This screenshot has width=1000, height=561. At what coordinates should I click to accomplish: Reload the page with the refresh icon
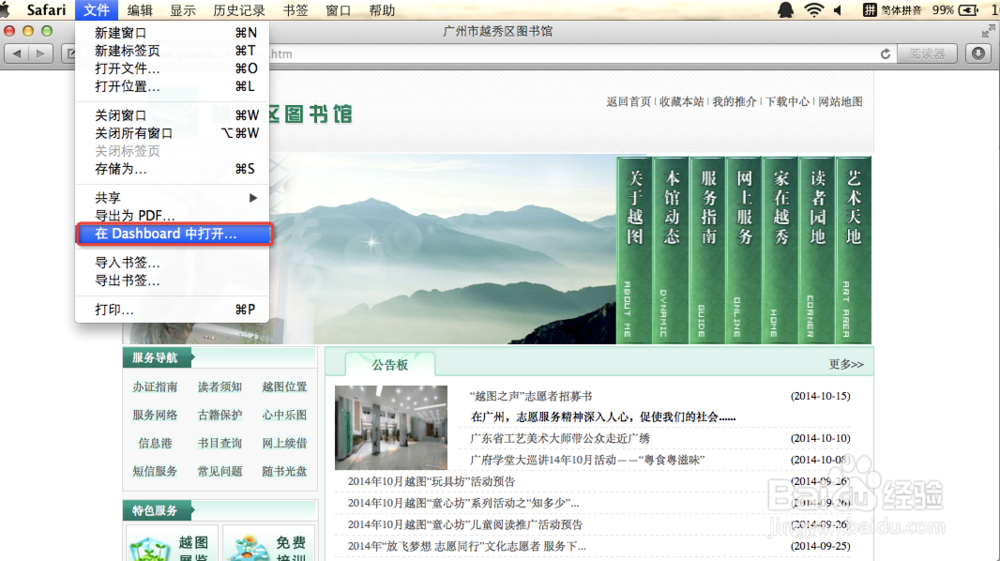point(885,54)
